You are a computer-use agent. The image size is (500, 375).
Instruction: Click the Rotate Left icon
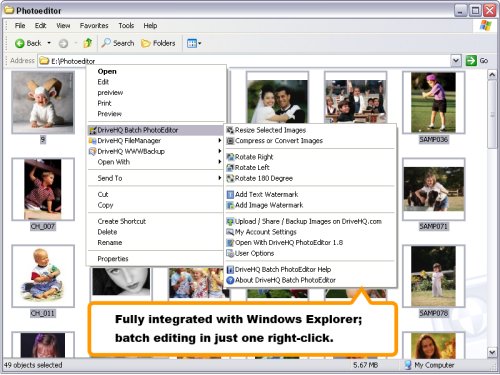click(230, 167)
